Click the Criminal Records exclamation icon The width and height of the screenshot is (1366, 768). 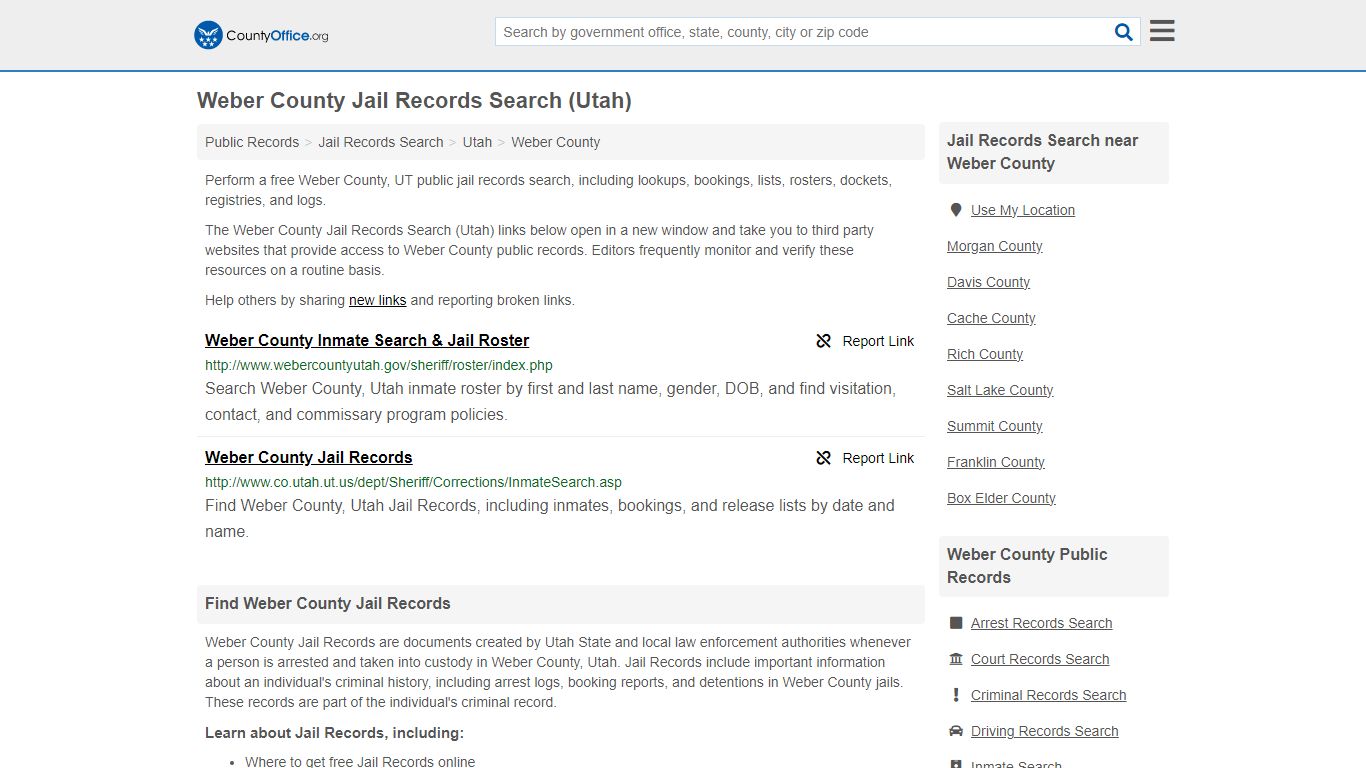(956, 695)
